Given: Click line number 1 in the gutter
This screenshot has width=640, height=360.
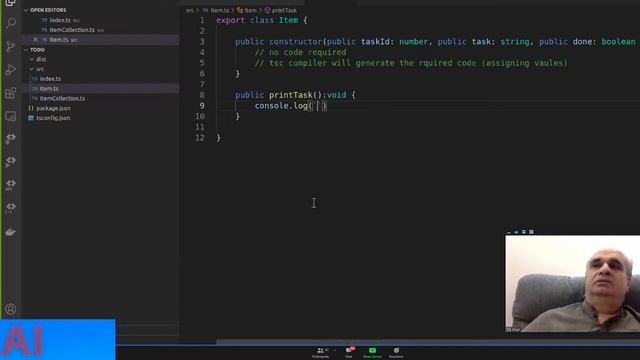Looking at the screenshot, I should 202,20.
